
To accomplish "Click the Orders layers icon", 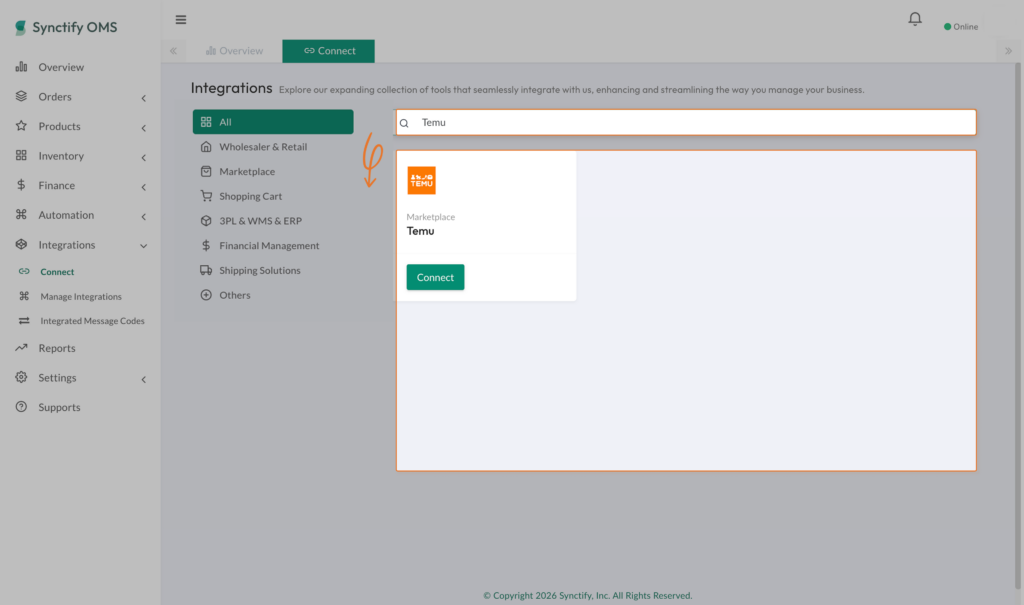I will click(x=22, y=96).
